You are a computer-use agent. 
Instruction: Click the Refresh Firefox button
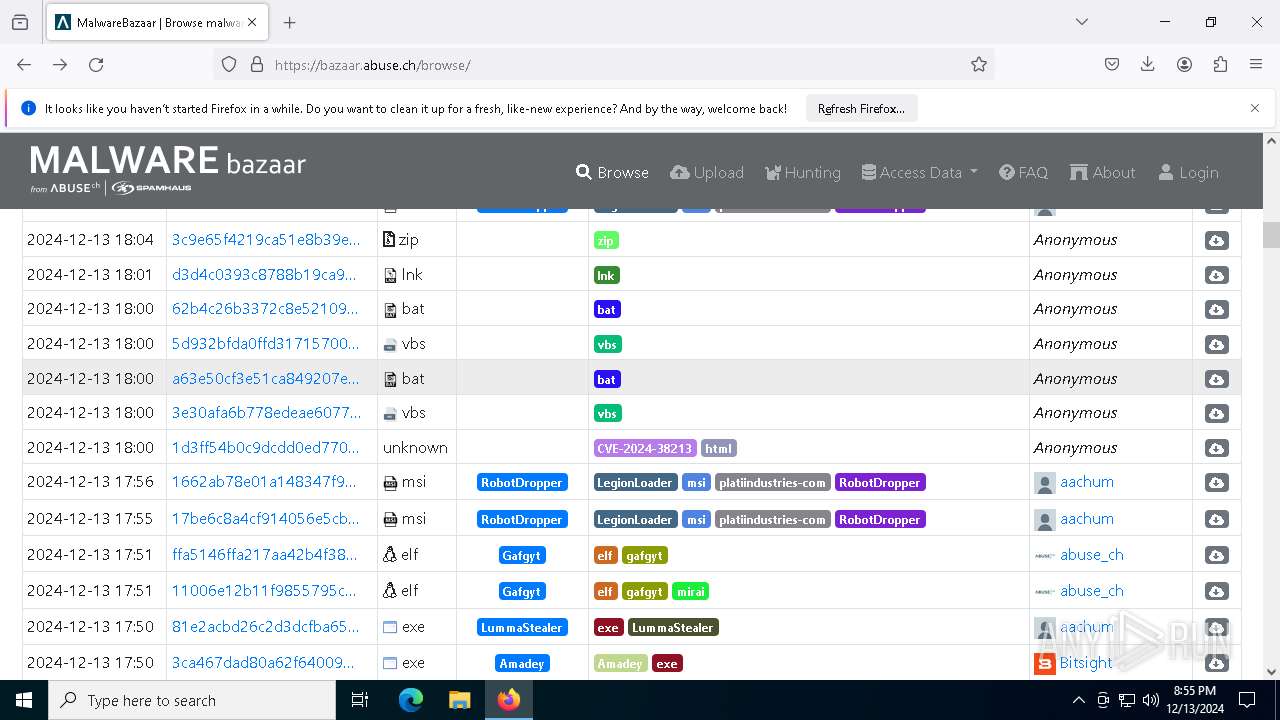(x=861, y=108)
